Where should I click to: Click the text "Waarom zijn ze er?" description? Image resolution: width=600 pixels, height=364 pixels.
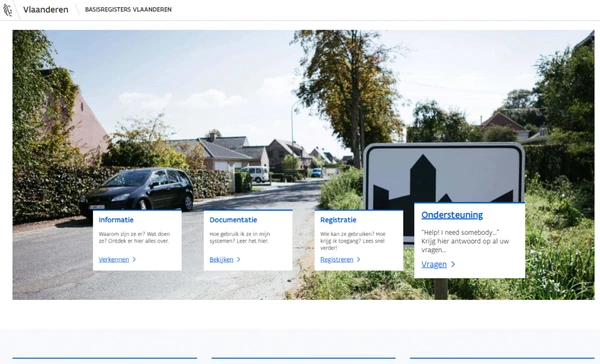(134, 237)
